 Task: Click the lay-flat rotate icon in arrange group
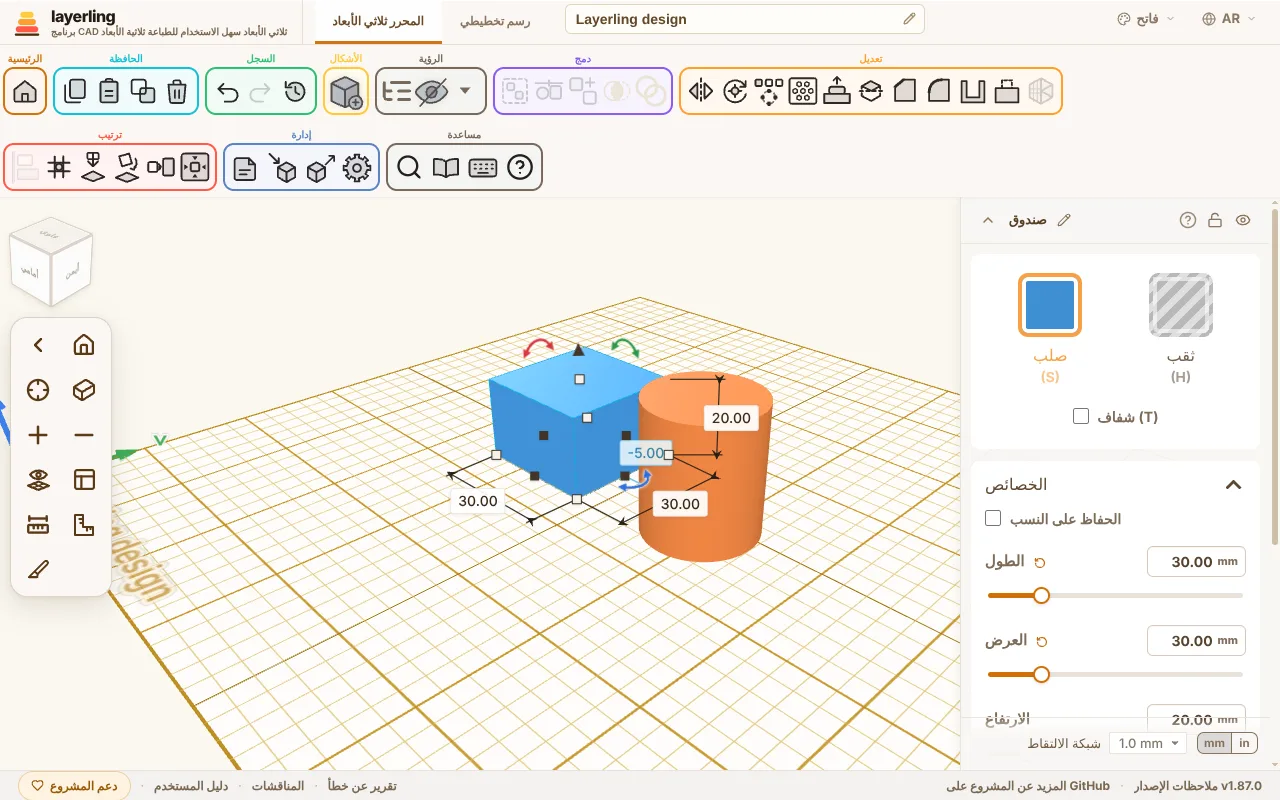[127, 167]
